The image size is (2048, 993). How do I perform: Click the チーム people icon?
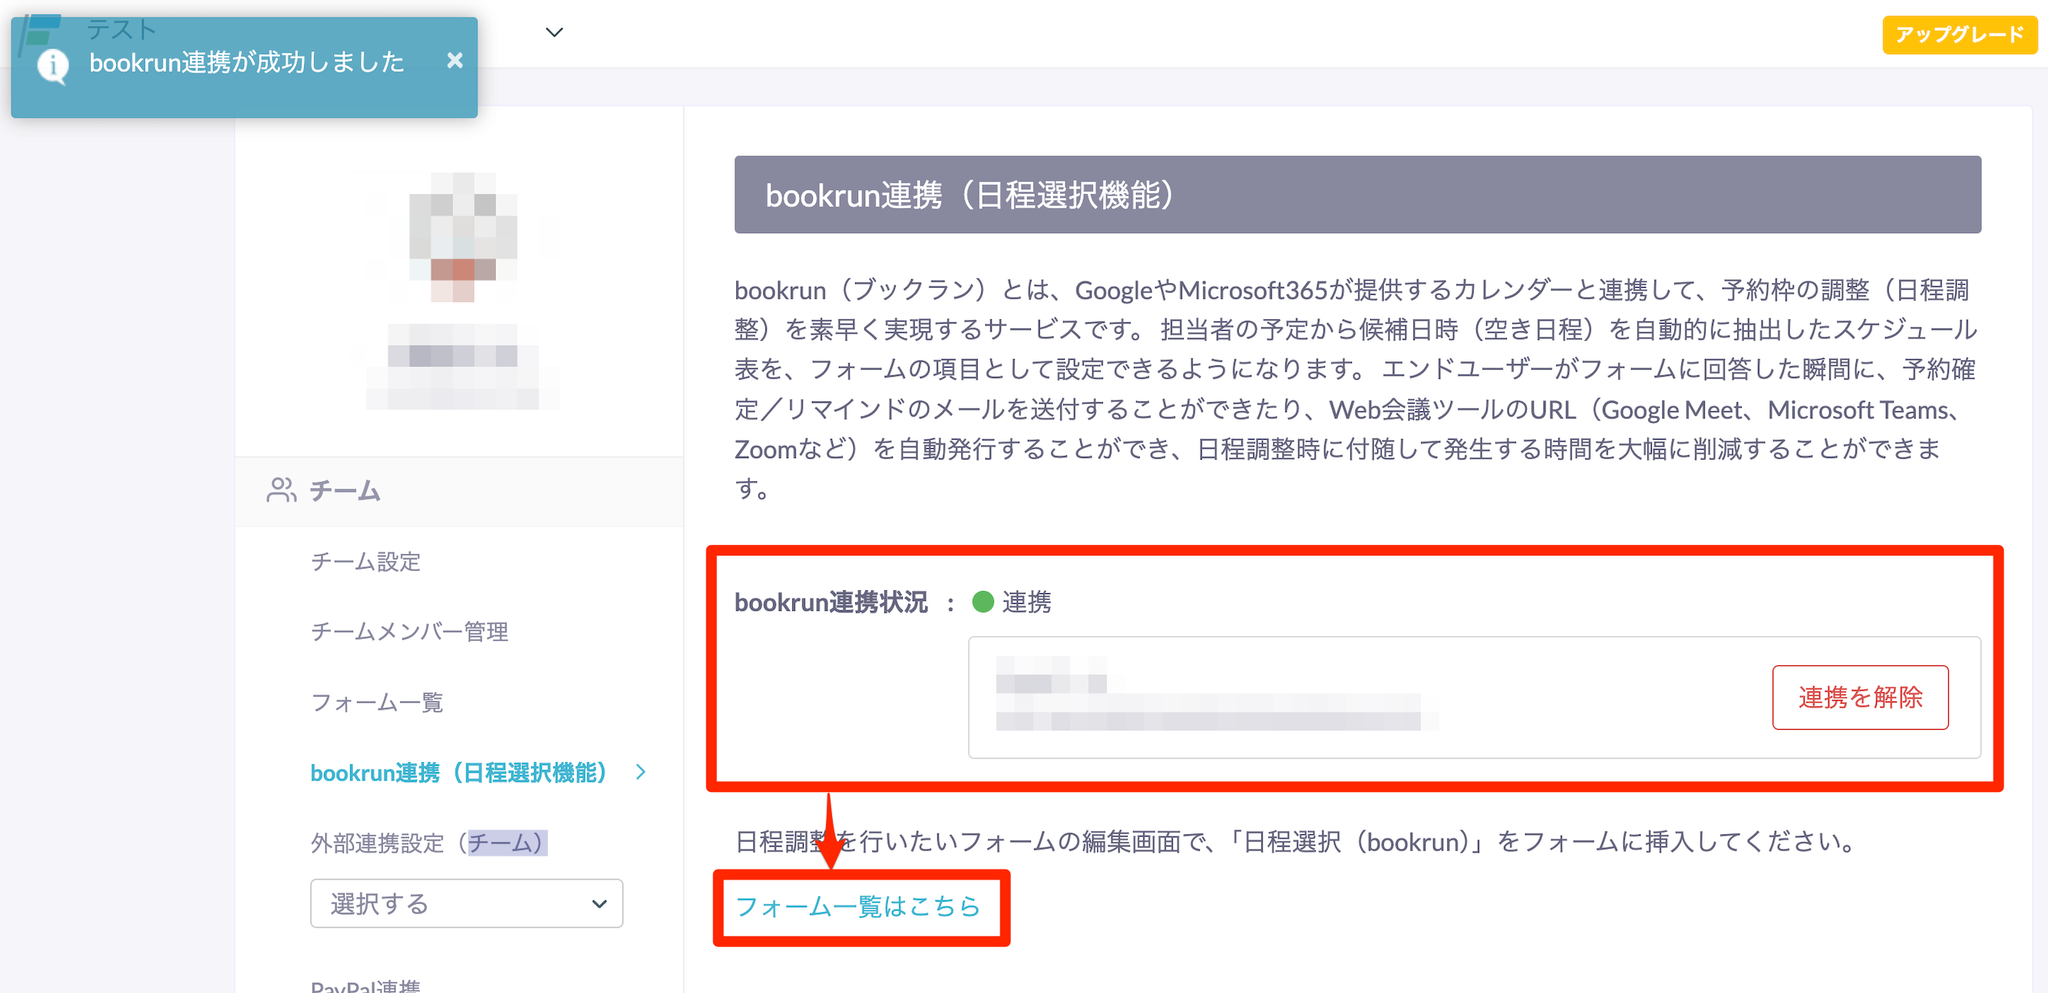(281, 490)
